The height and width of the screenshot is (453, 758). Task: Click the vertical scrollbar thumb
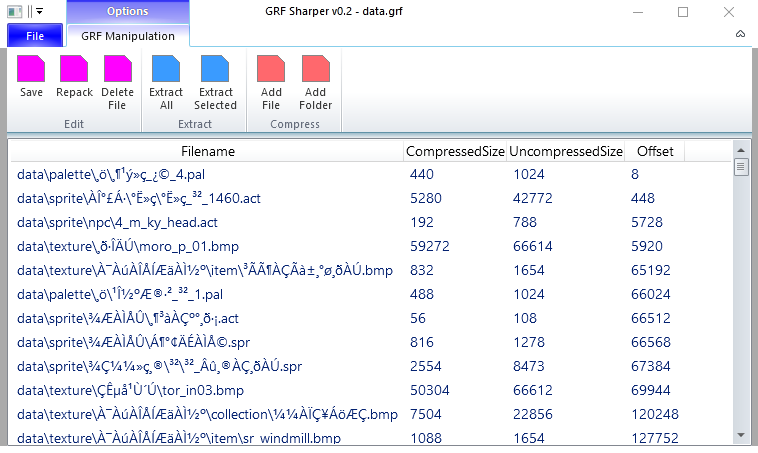click(x=741, y=167)
